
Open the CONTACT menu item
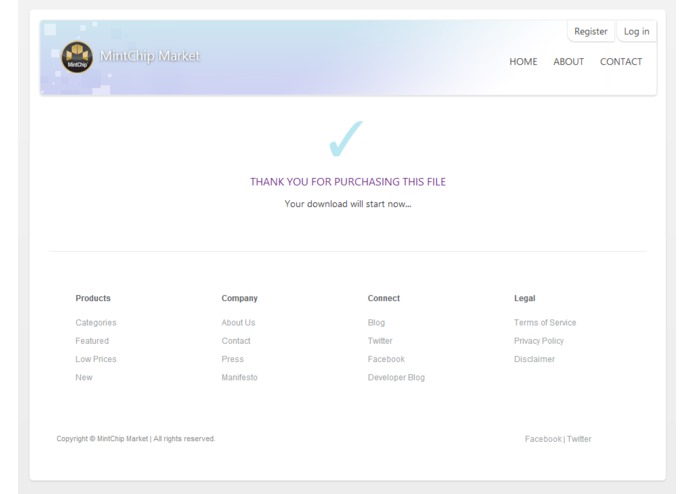[621, 62]
